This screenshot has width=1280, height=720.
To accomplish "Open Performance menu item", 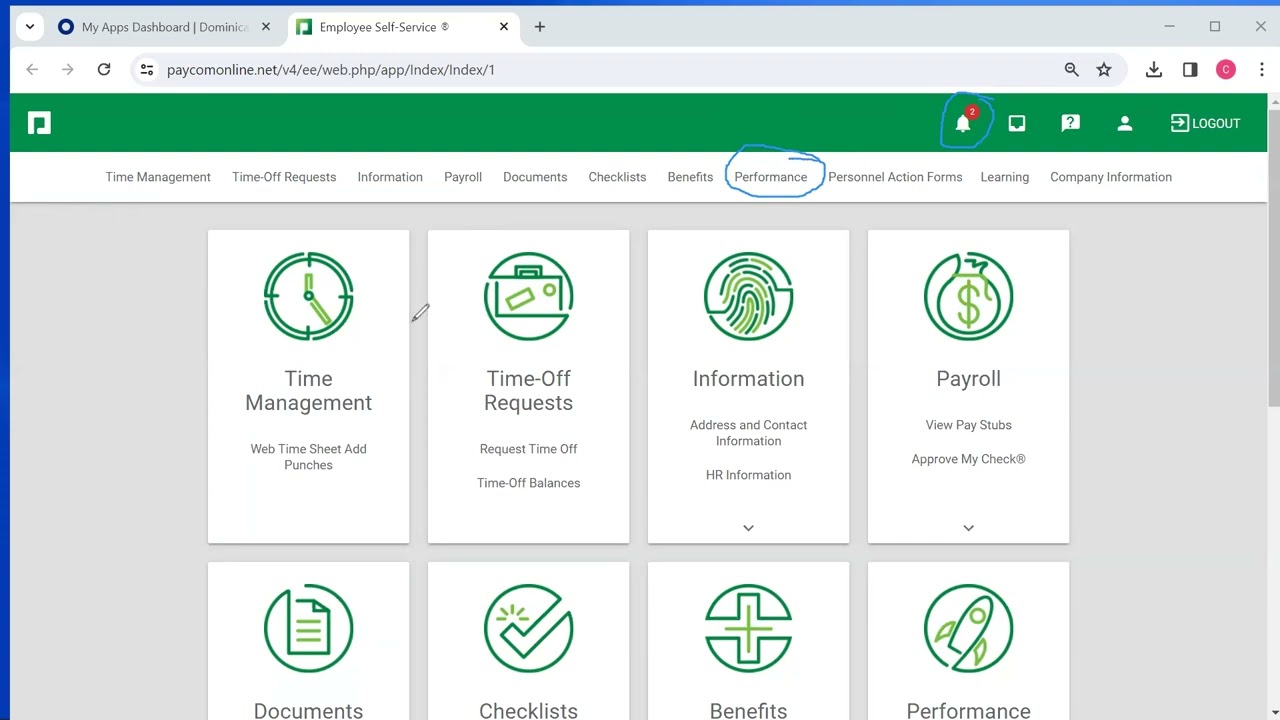I will (x=770, y=177).
